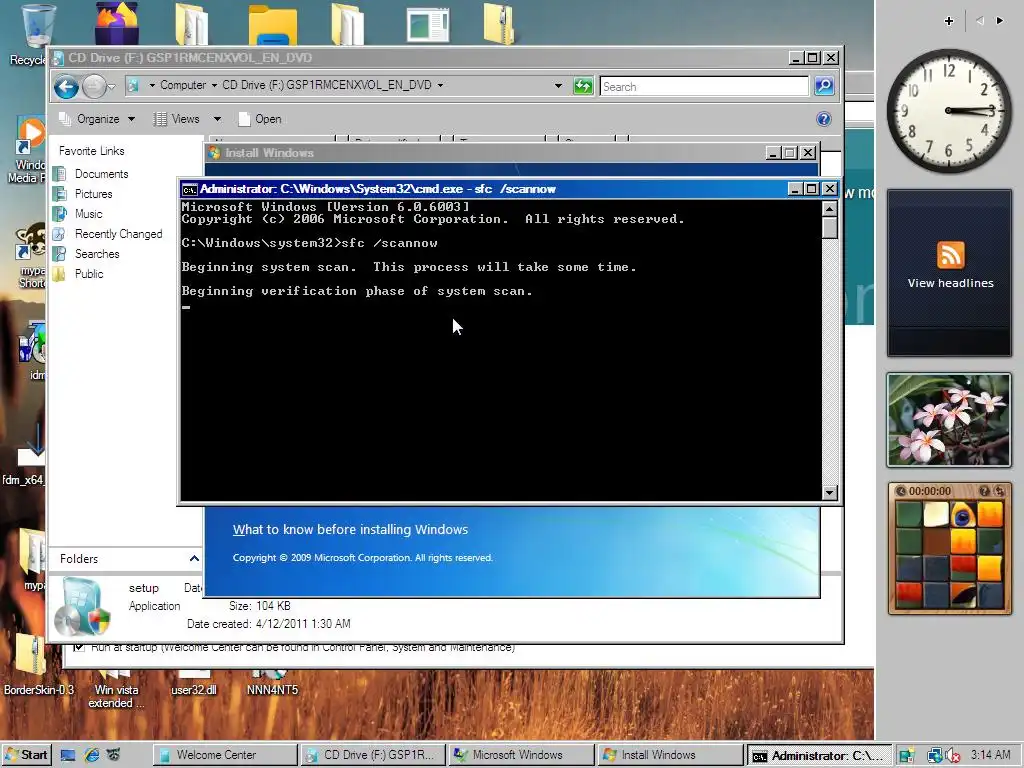The height and width of the screenshot is (768, 1024).
Task: Click the cmd vertical scroll thumb
Action: (829, 228)
